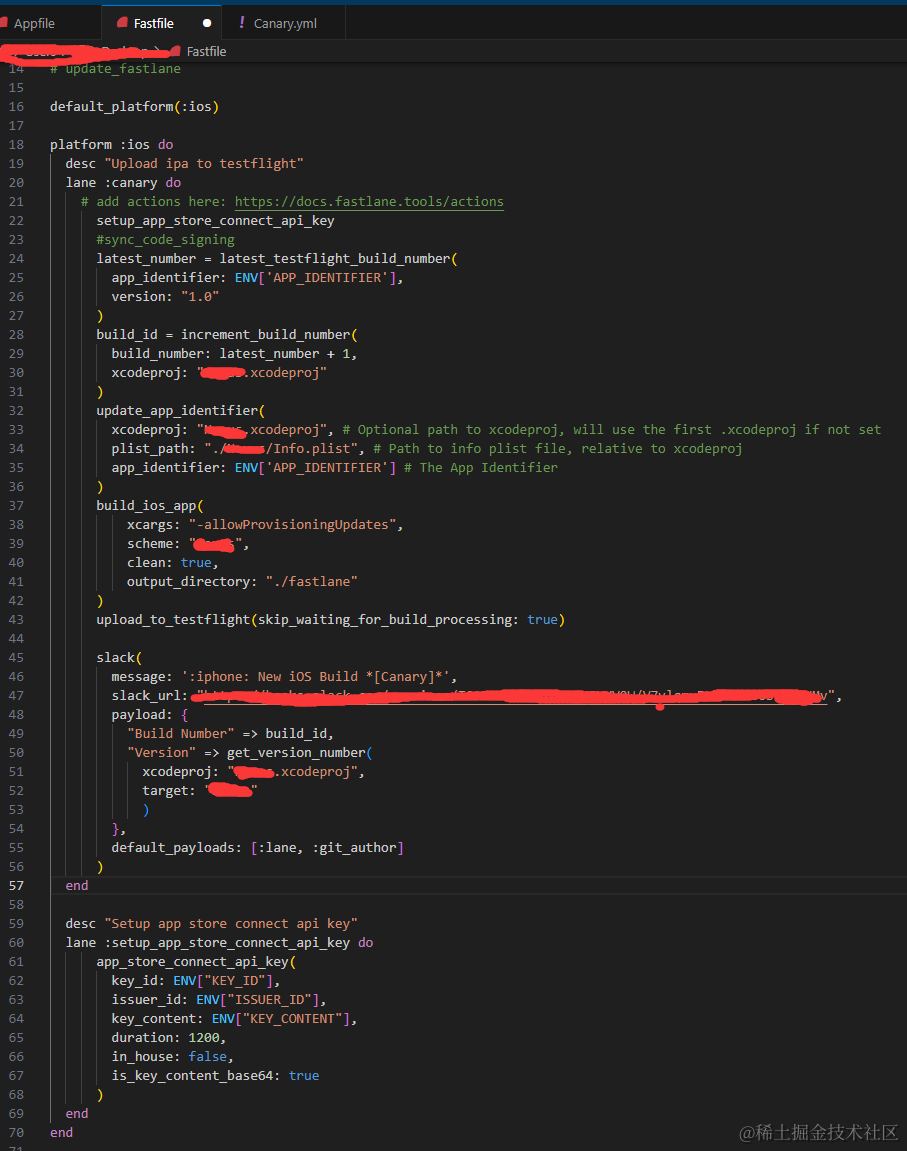Click the YAML exclamation icon on Canary.yml tab
This screenshot has height=1151, width=907.
241,23
